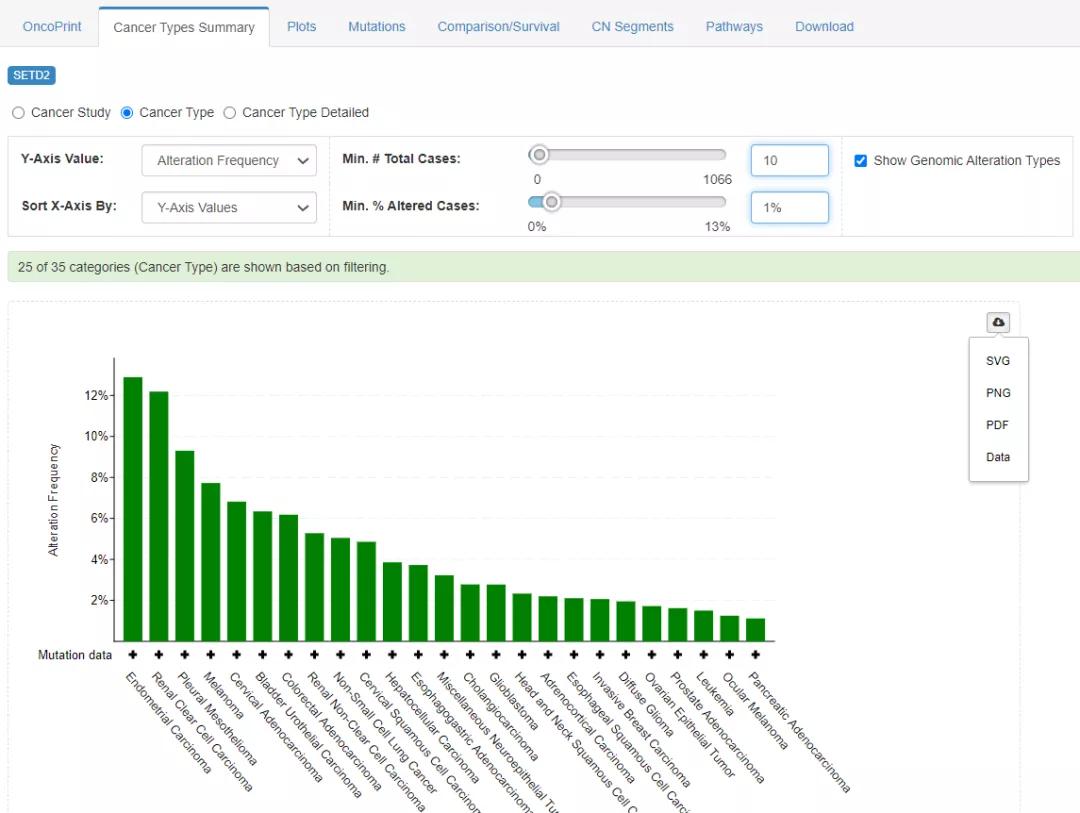Uncheck Show Genomic Alteration Types
Image resolution: width=1080 pixels, height=813 pixels.
tap(860, 161)
